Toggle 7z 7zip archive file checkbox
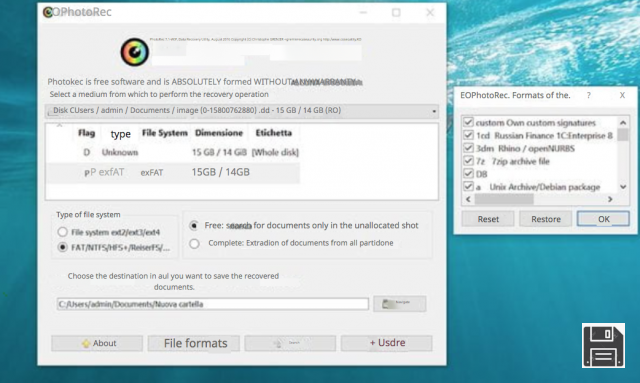640x383 pixels. coord(469,161)
